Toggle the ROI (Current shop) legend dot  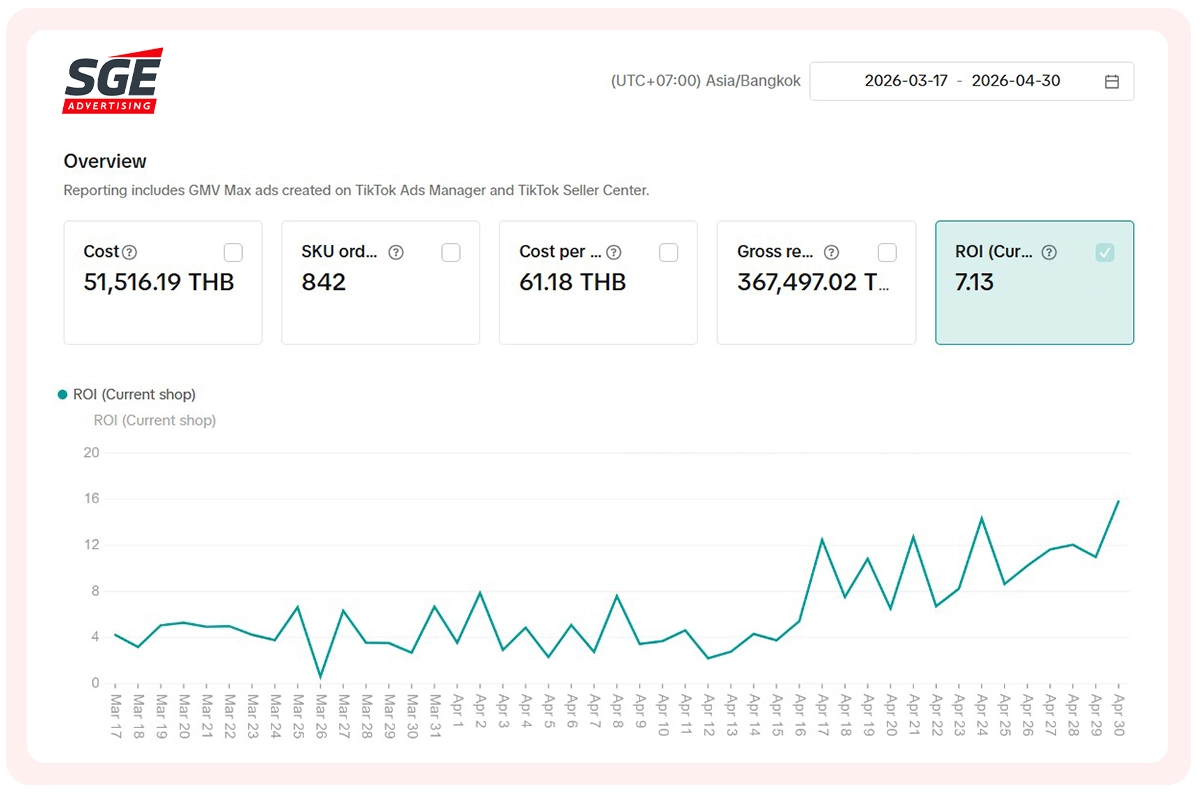click(x=63, y=395)
